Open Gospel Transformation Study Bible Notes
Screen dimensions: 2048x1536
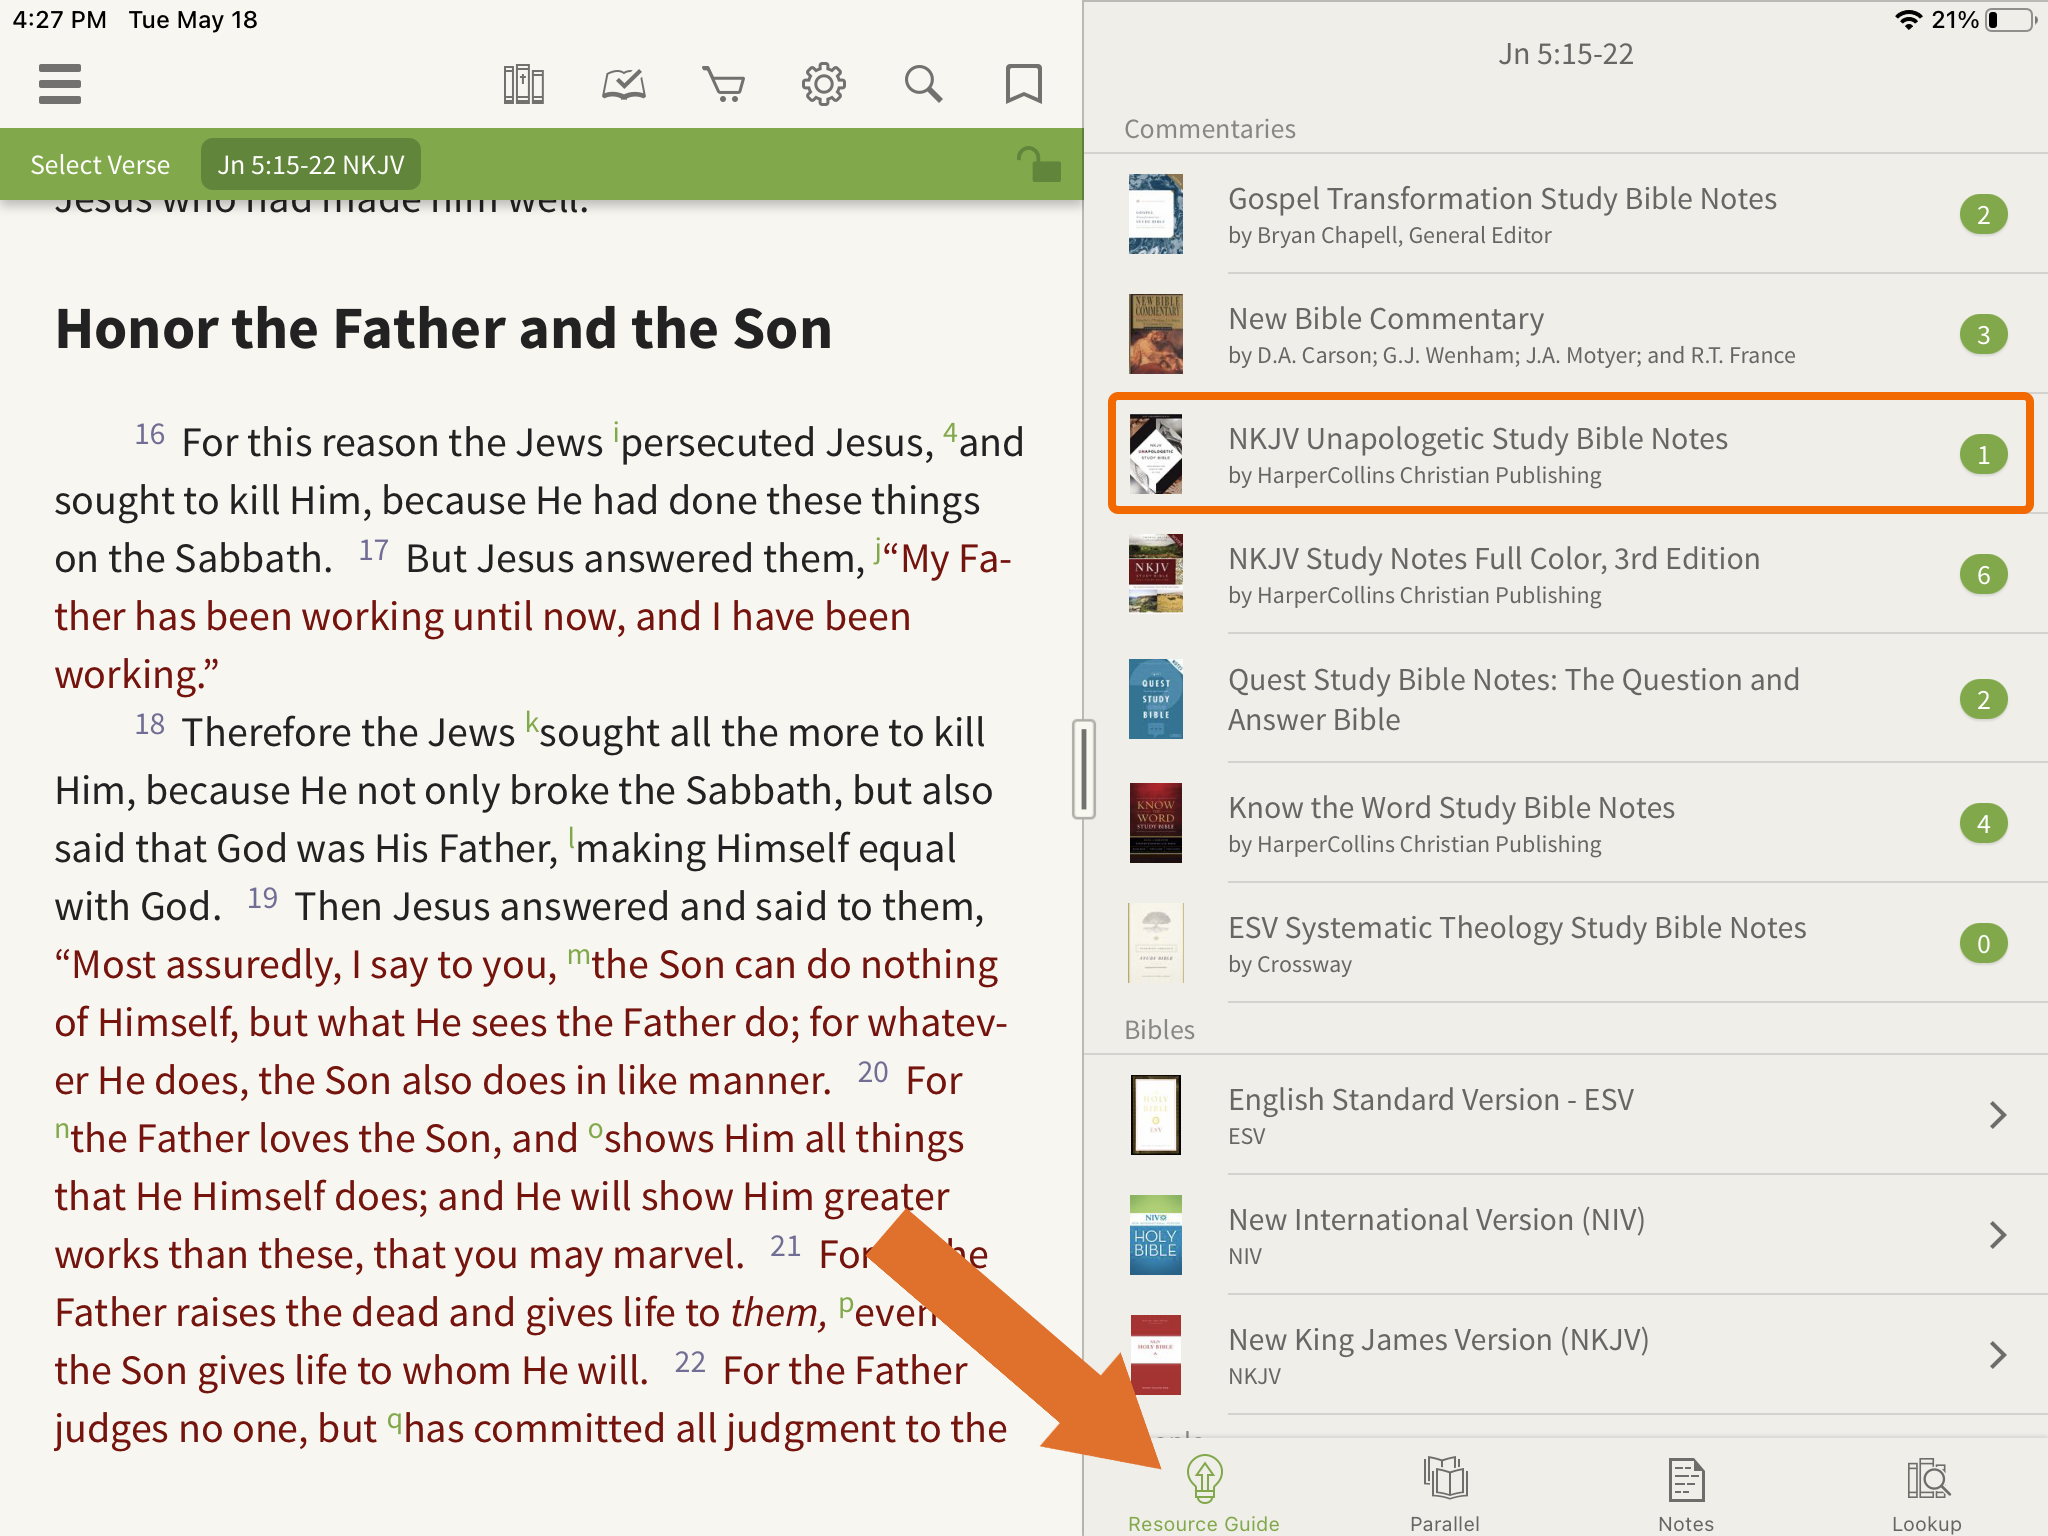[x=1566, y=214]
